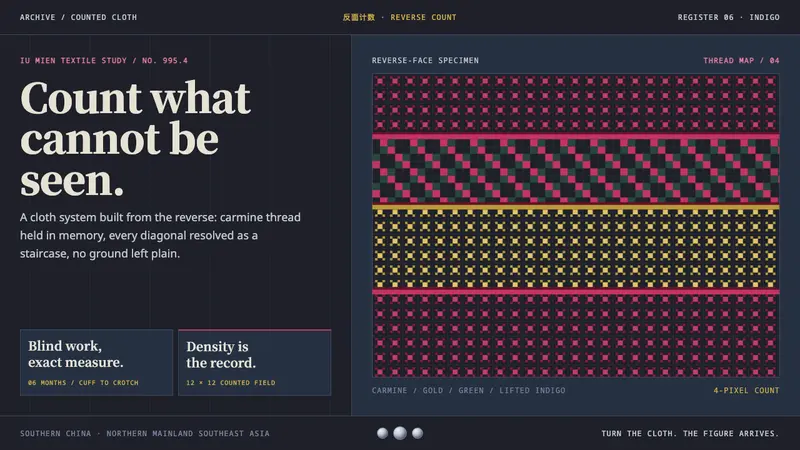Click 'CARMINE / GOLD / GREEN / LIFTED INDIGO' caption
Viewport: 800px width, 450px height.
click(x=468, y=390)
